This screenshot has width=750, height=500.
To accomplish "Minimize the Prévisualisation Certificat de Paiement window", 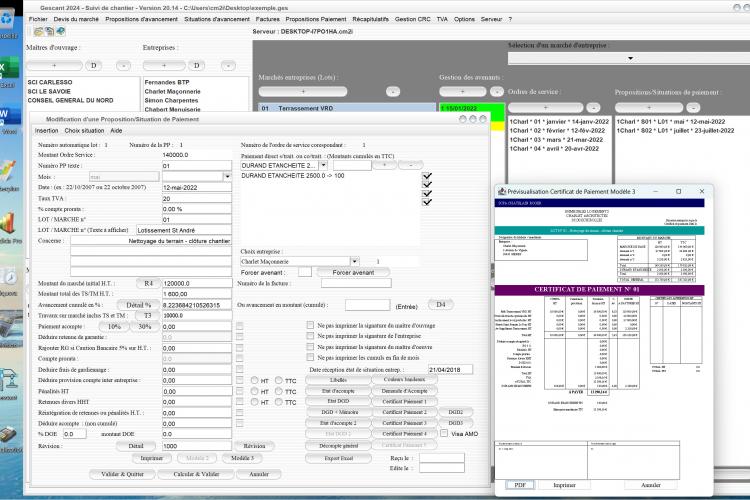I will [655, 191].
